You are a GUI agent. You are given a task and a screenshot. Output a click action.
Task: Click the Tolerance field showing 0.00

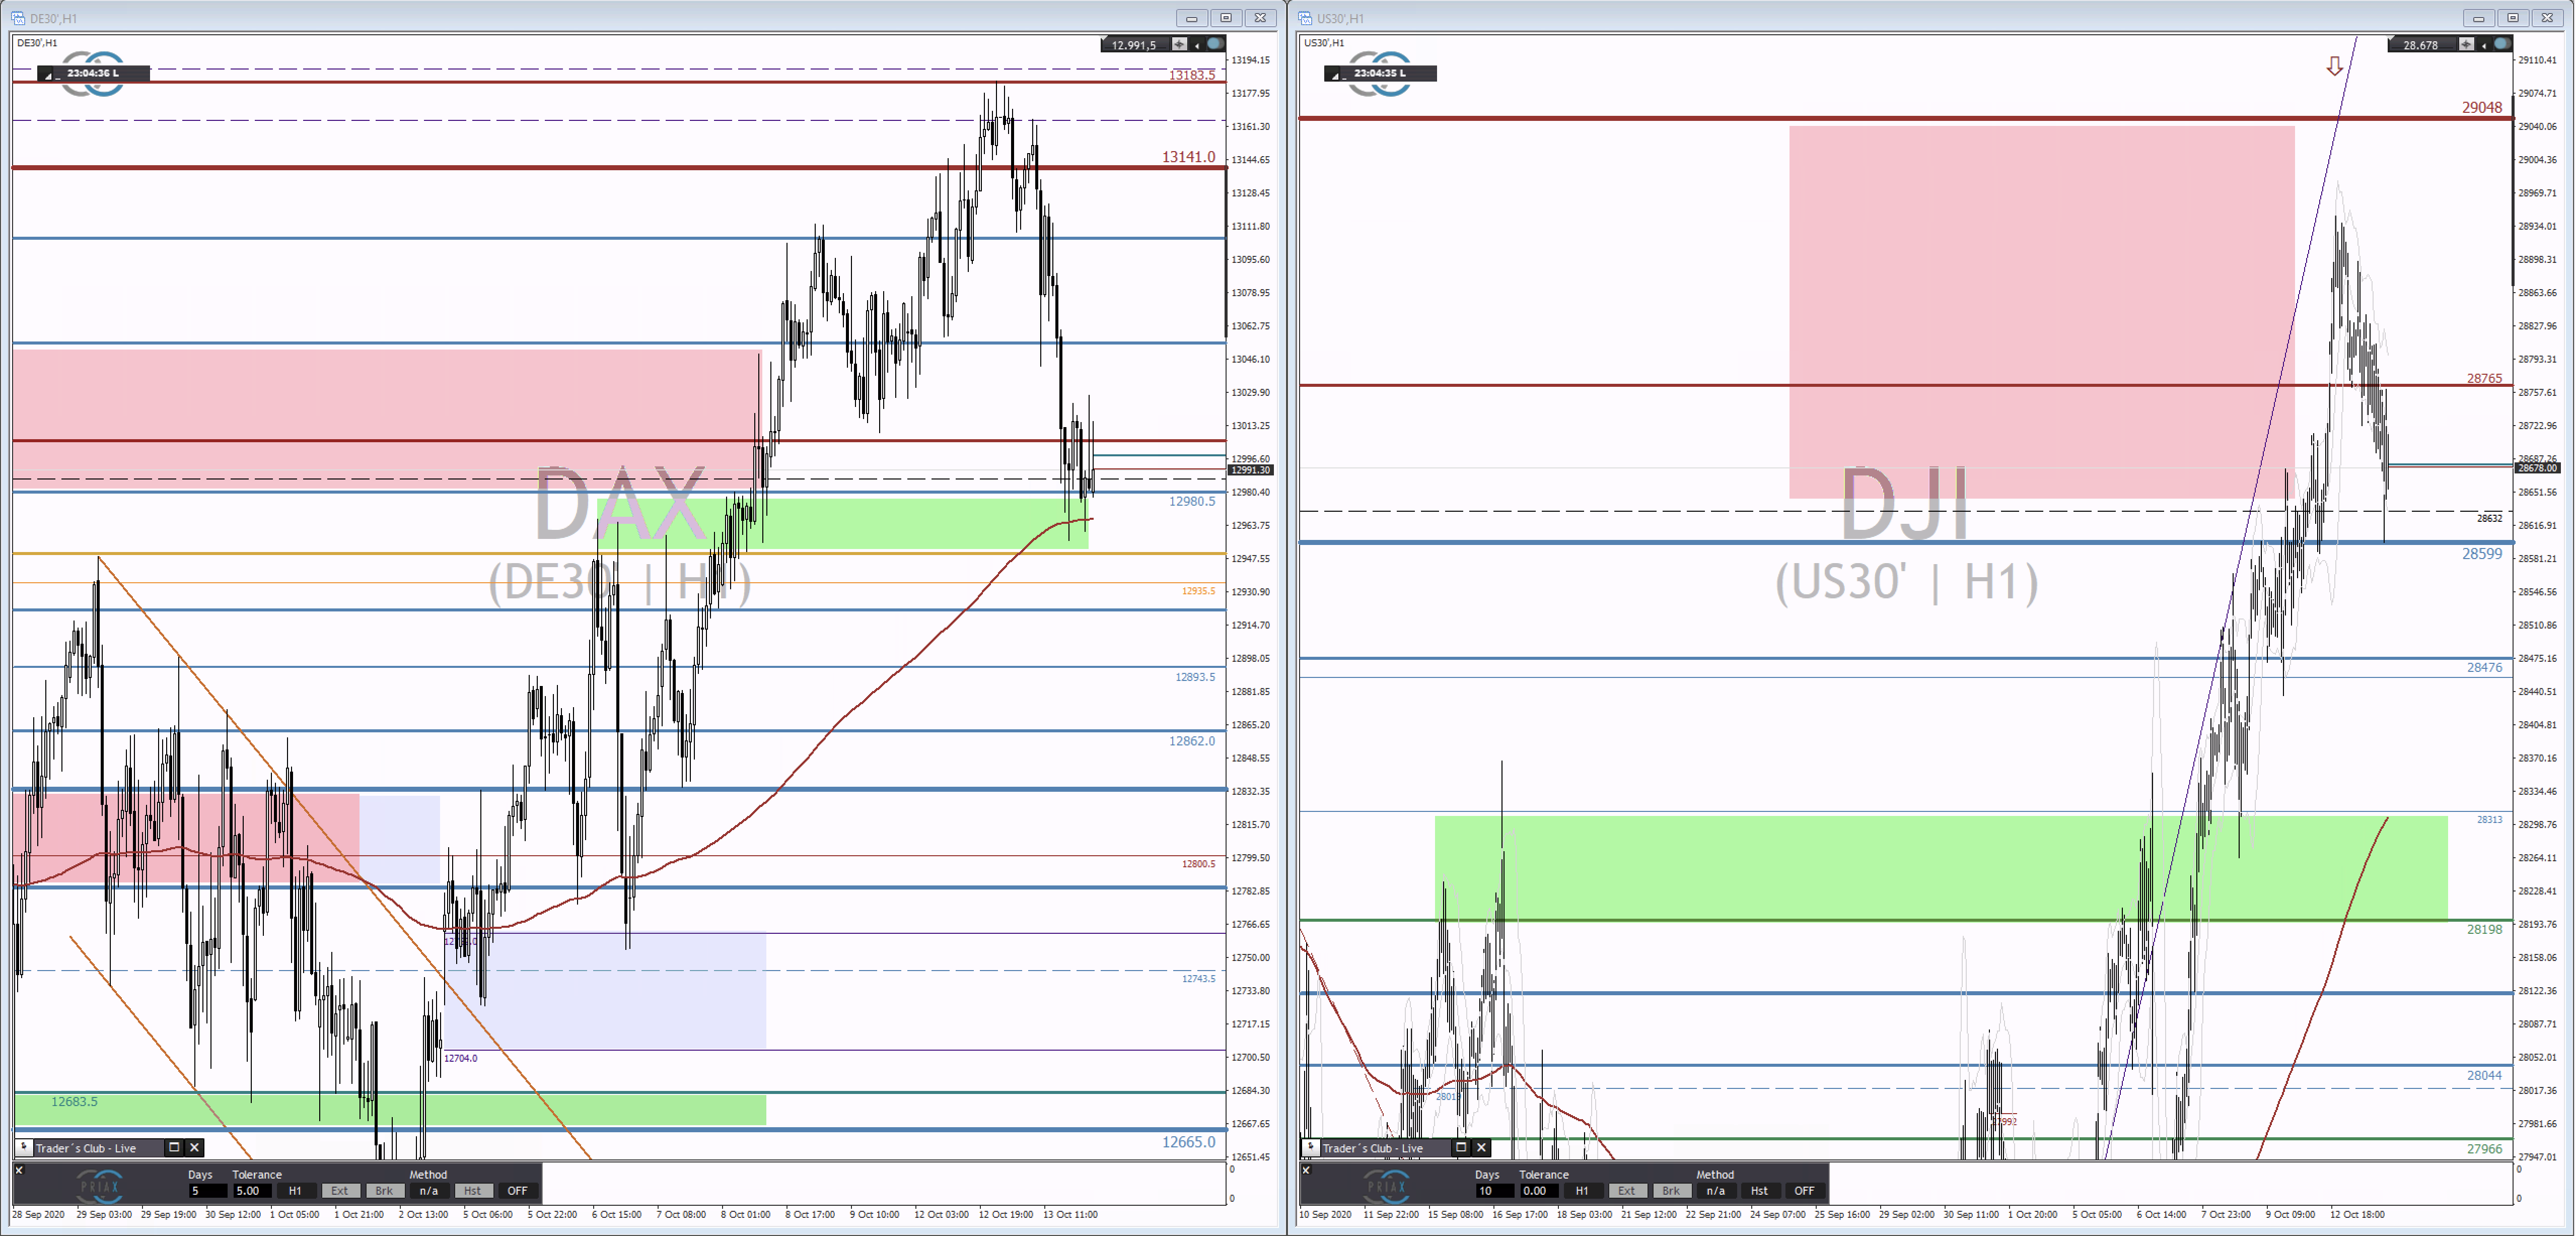coord(1539,1191)
